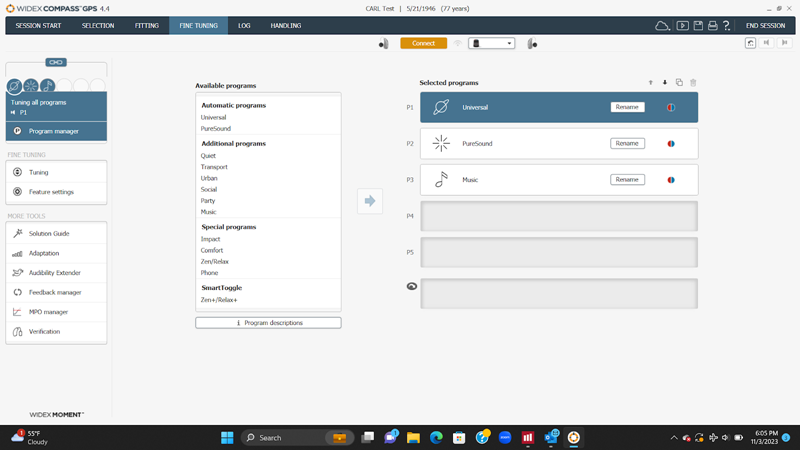
Task: Go to Session Start tab
Action: [x=38, y=26]
